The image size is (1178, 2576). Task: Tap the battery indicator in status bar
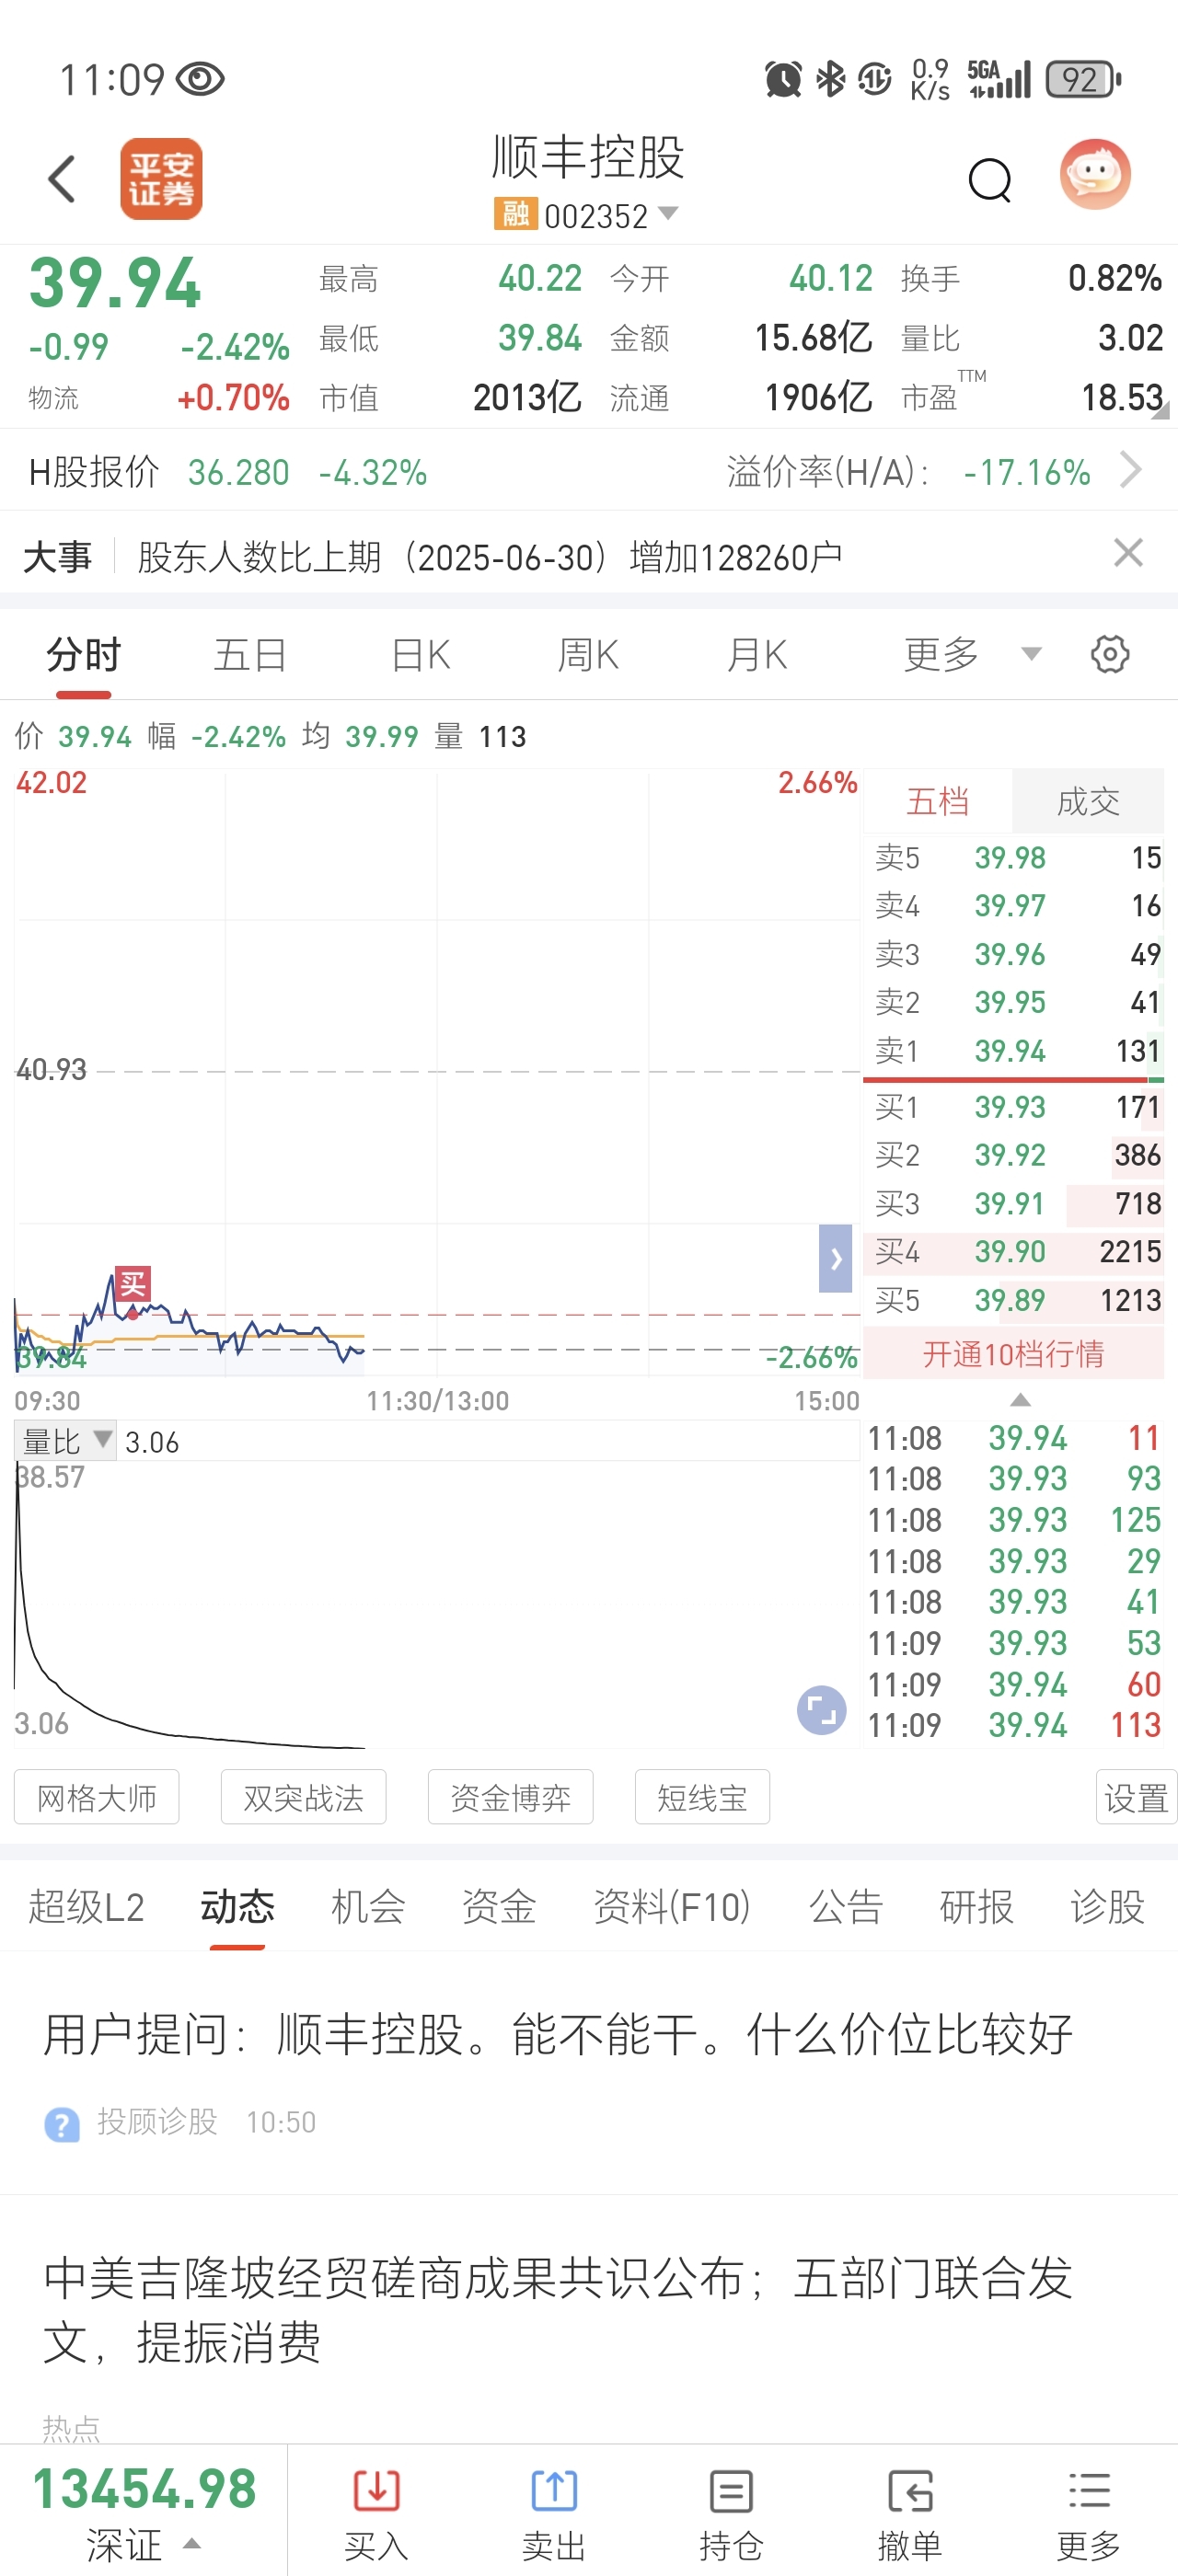(x=1083, y=79)
